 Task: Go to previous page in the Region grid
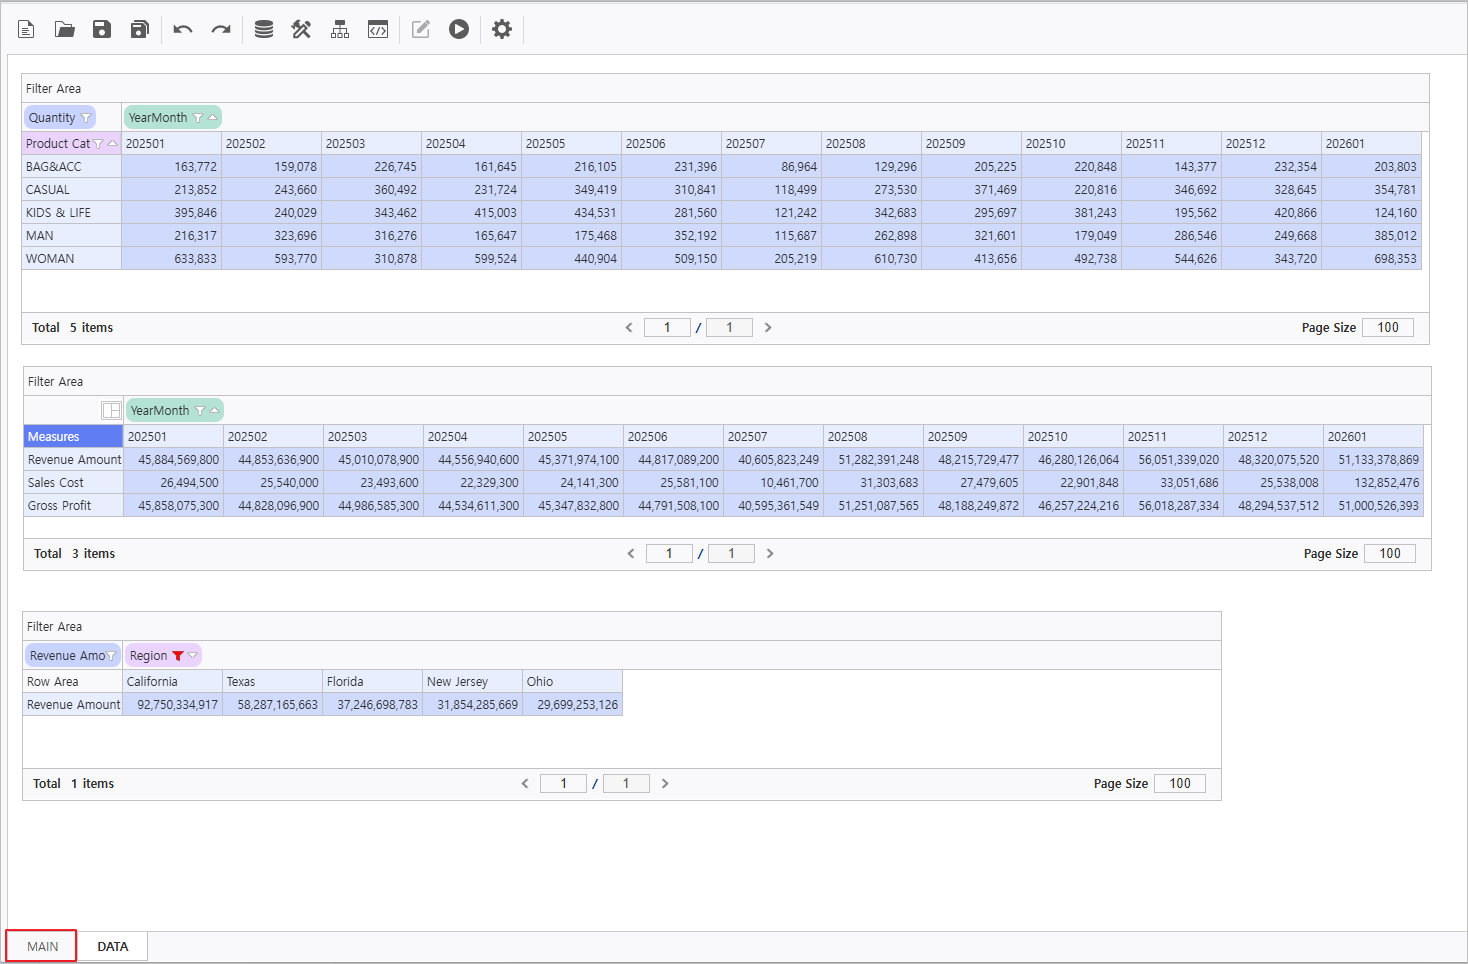click(525, 784)
